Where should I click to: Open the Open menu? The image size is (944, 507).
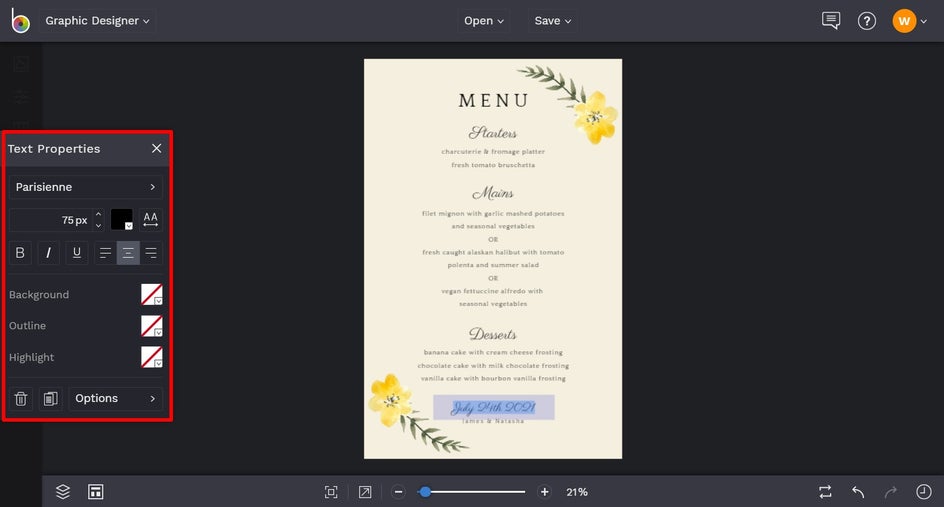point(483,20)
